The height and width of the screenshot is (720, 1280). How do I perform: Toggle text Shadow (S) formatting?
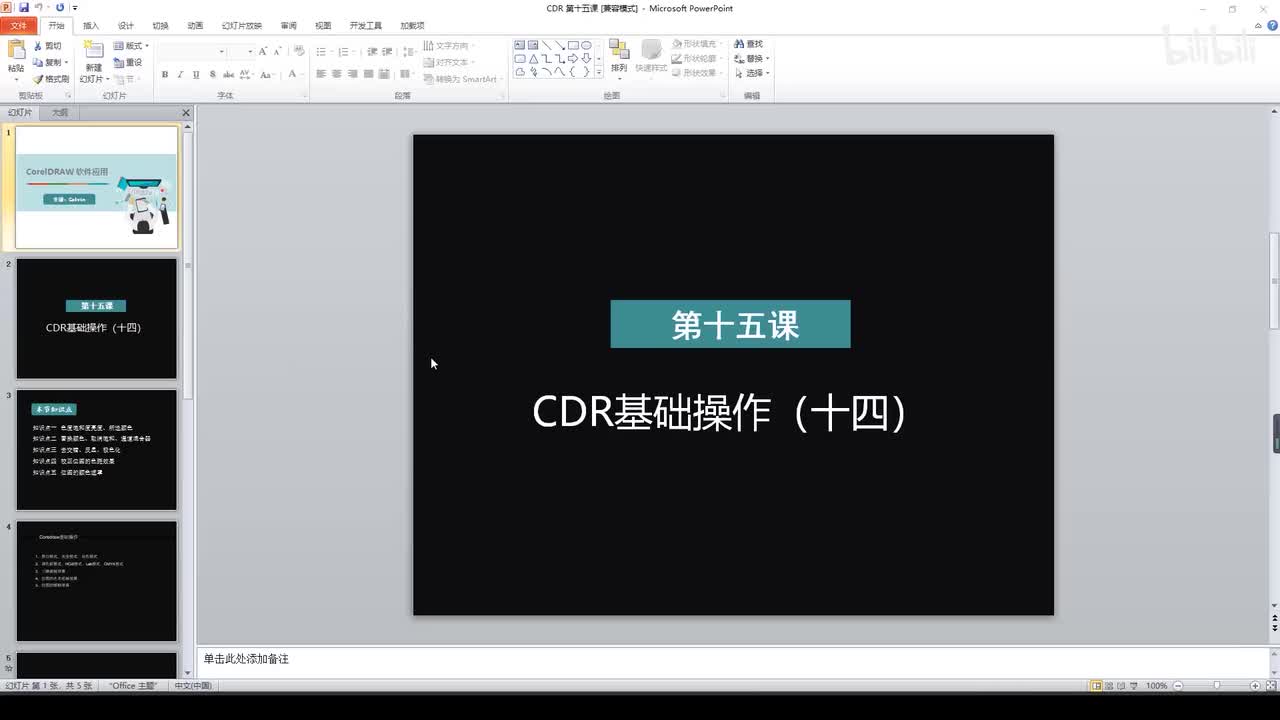coord(212,74)
